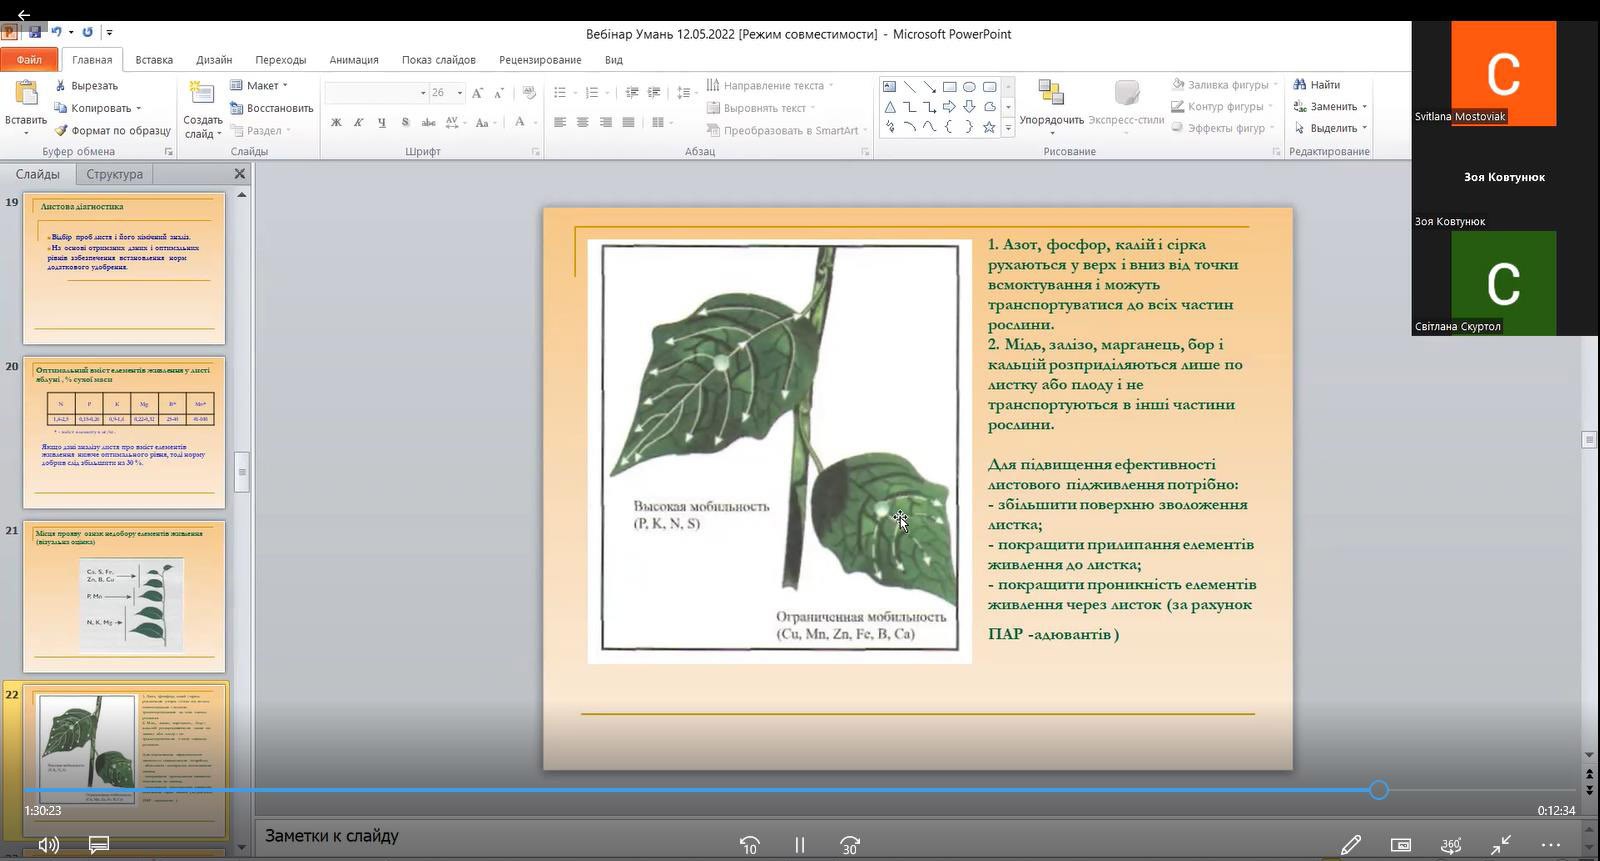Toggle bold (Ж) formatting
This screenshot has height=861, width=1600.
coord(336,122)
